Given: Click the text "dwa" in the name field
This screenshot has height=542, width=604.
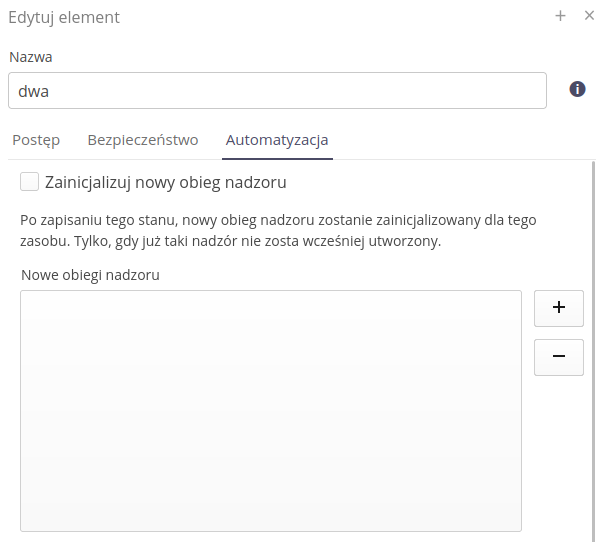Looking at the screenshot, I should pos(34,91).
